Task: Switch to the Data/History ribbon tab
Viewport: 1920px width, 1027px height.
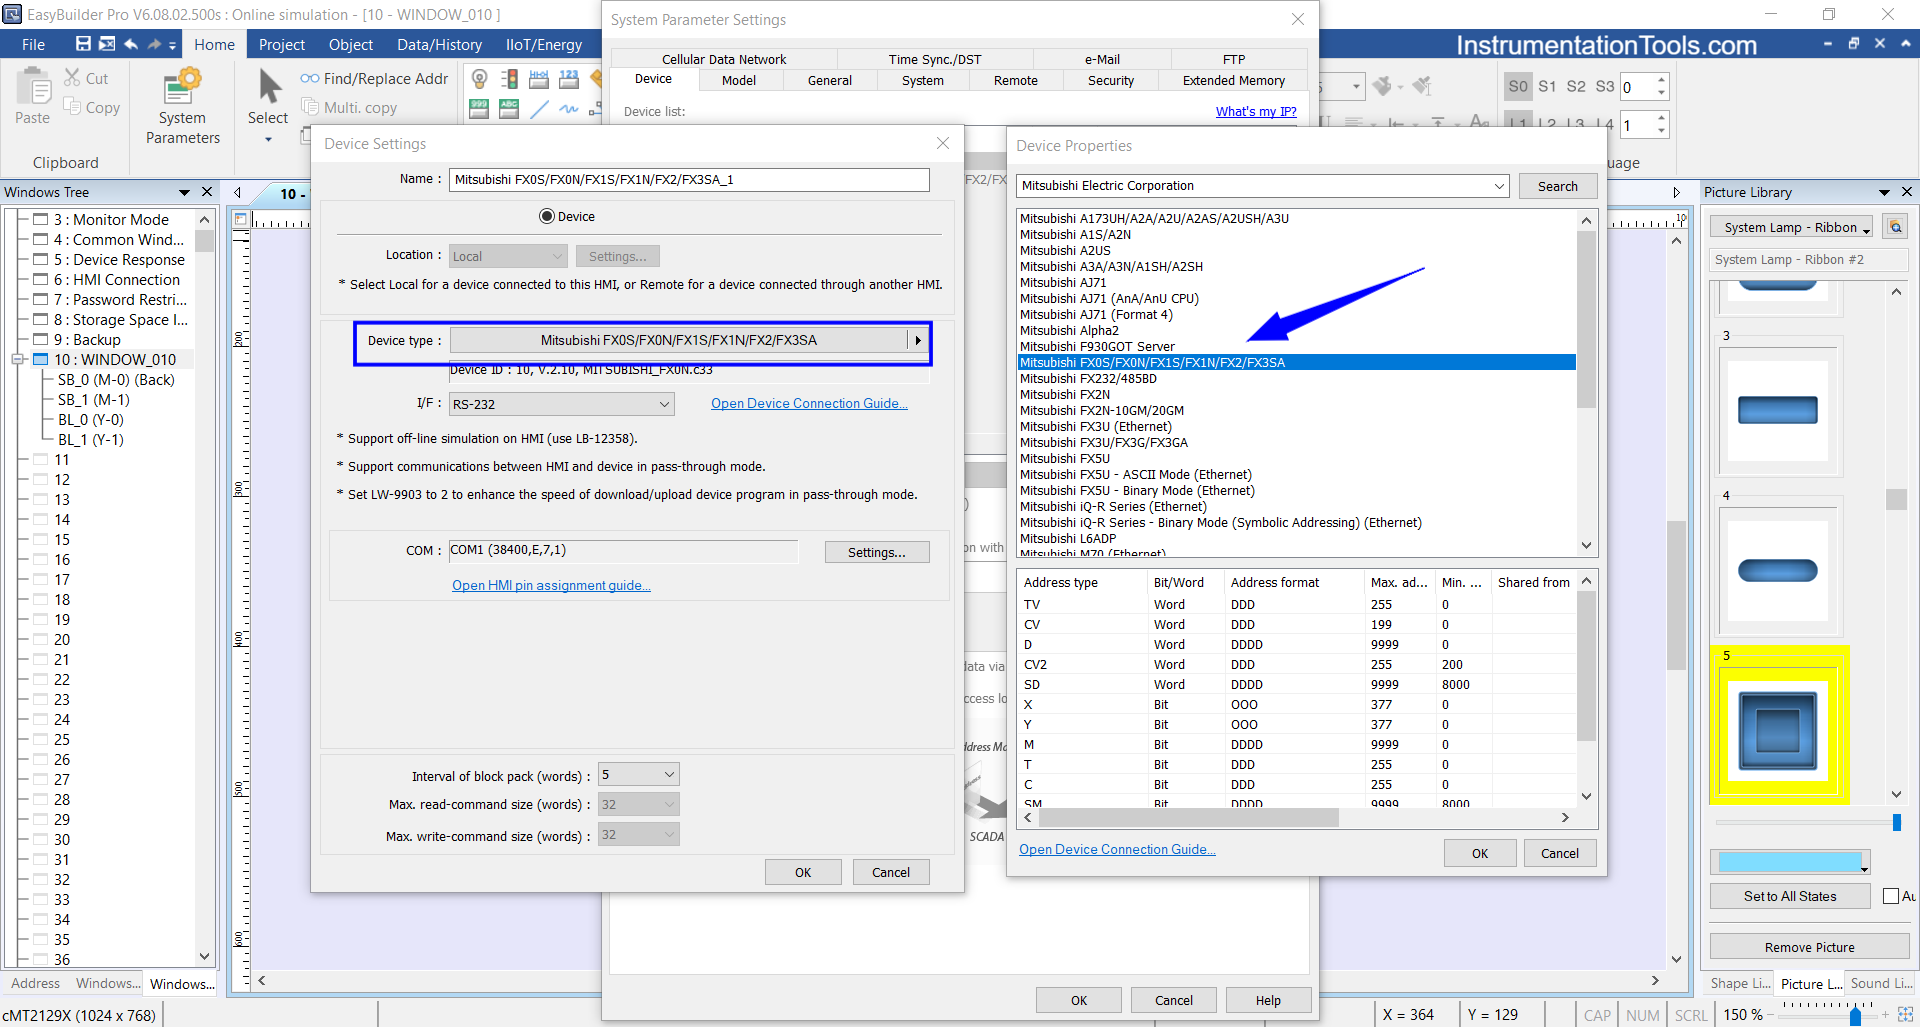Action: pyautogui.click(x=439, y=44)
